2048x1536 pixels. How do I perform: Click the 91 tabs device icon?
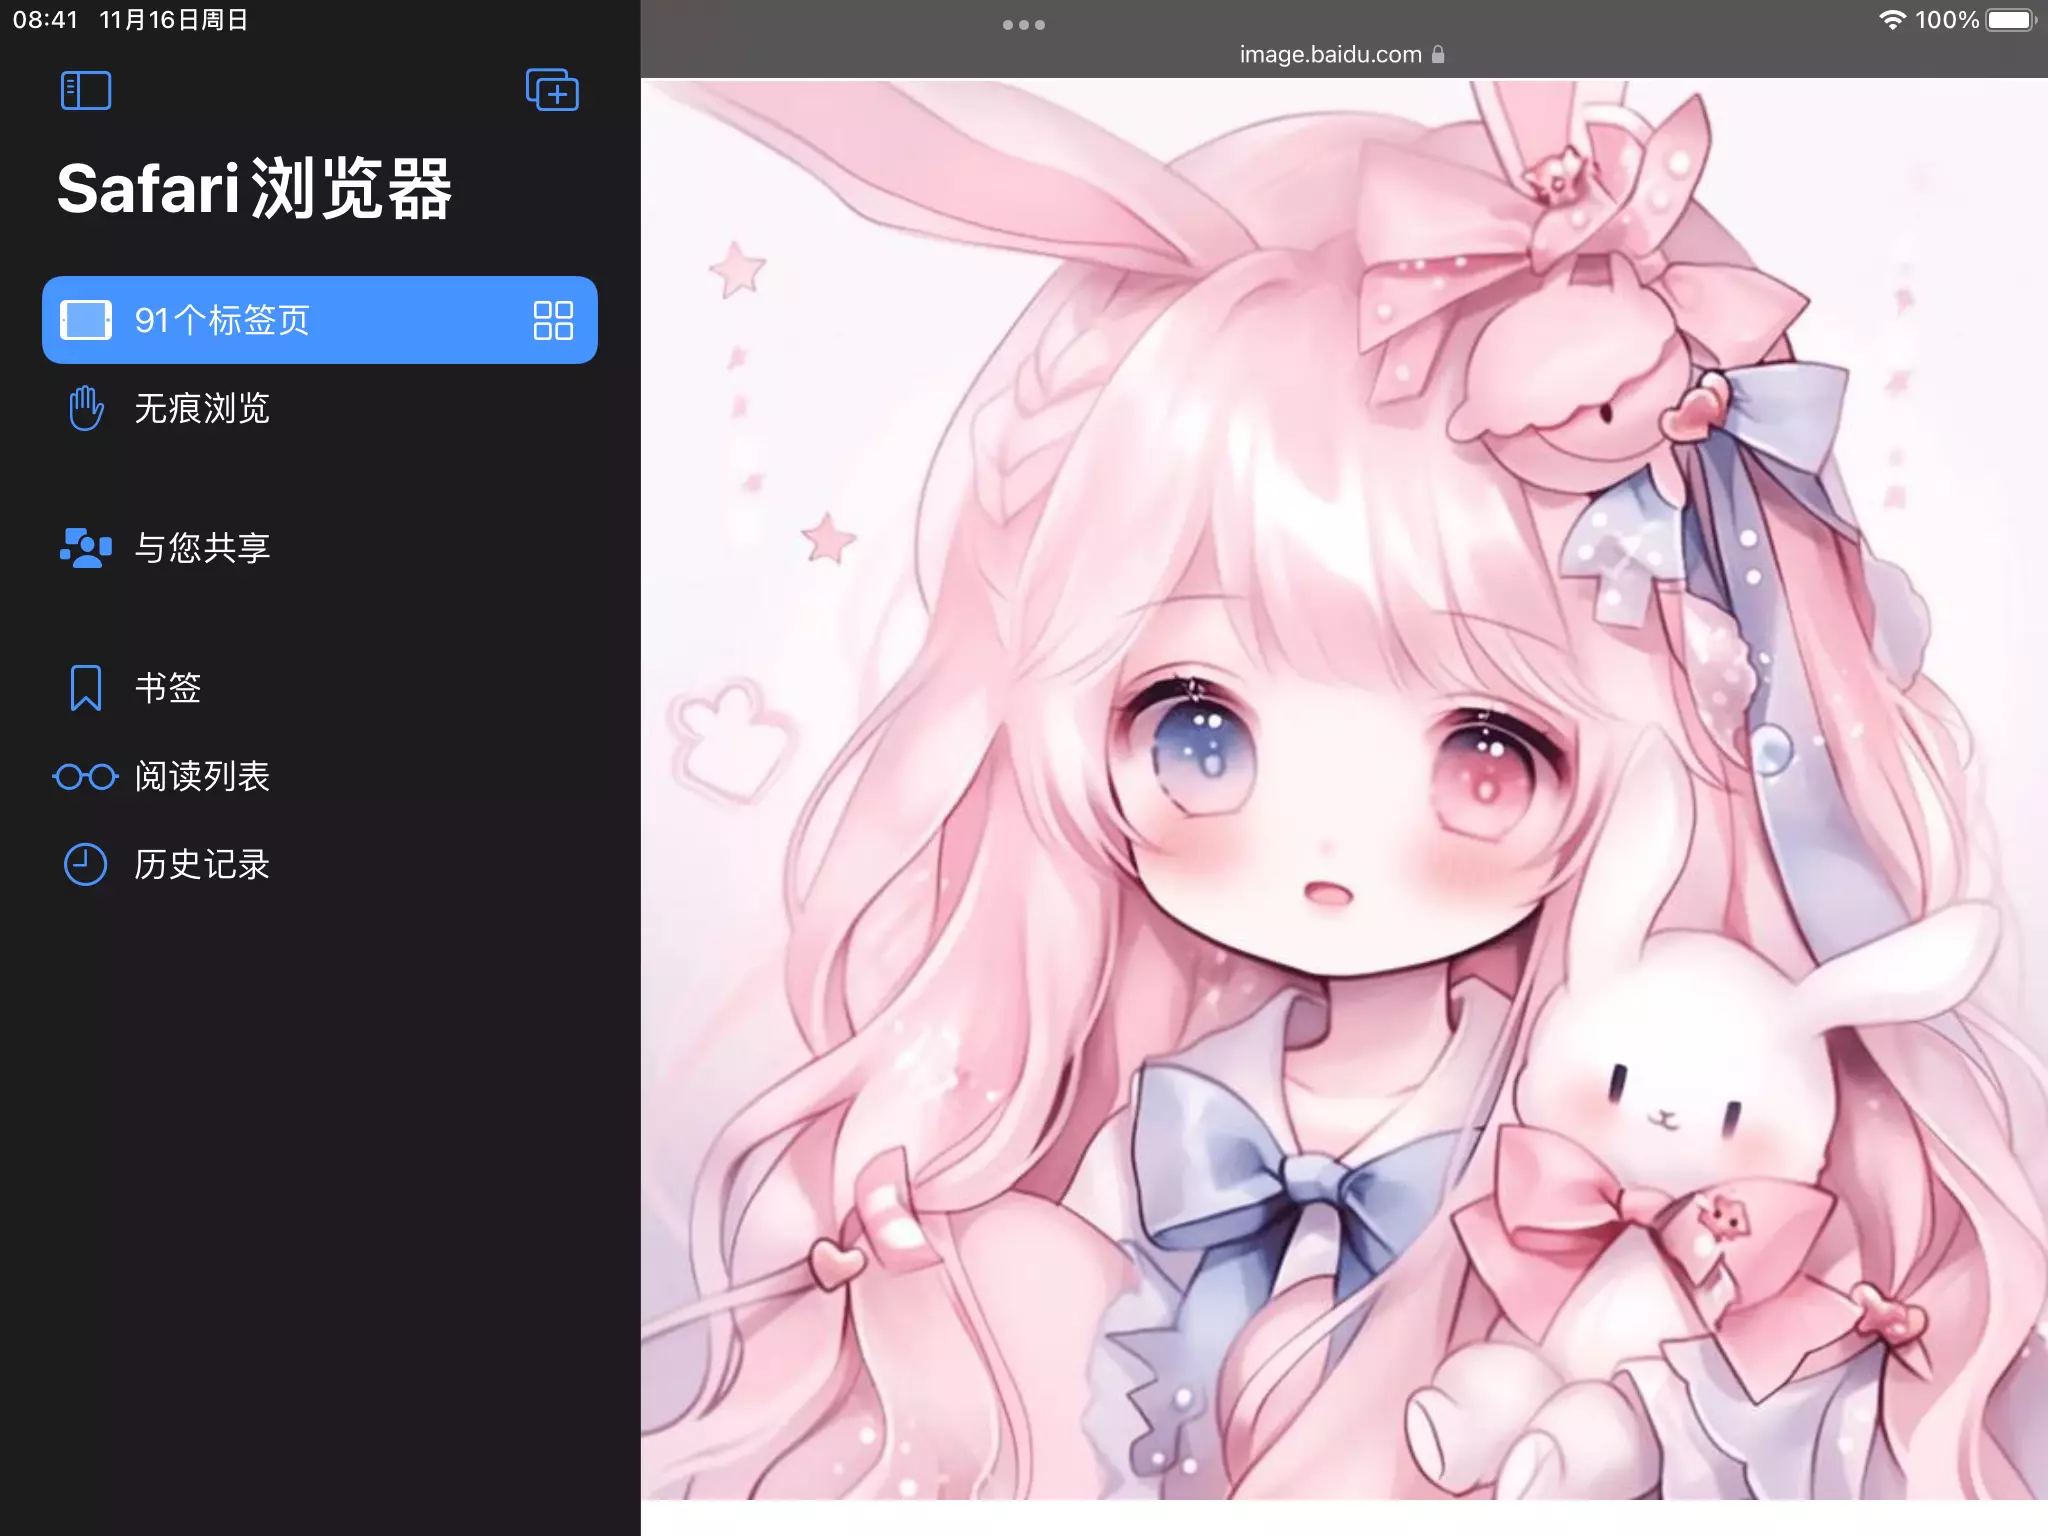tap(86, 320)
